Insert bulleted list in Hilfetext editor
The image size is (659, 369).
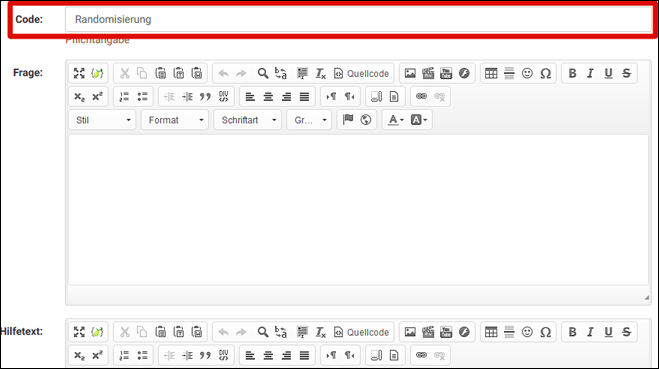click(142, 355)
